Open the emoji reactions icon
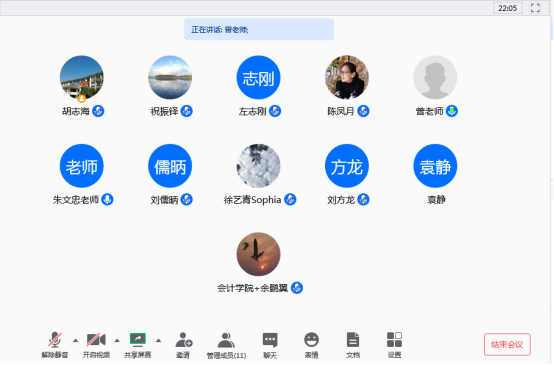554x365 pixels. pyautogui.click(x=311, y=340)
